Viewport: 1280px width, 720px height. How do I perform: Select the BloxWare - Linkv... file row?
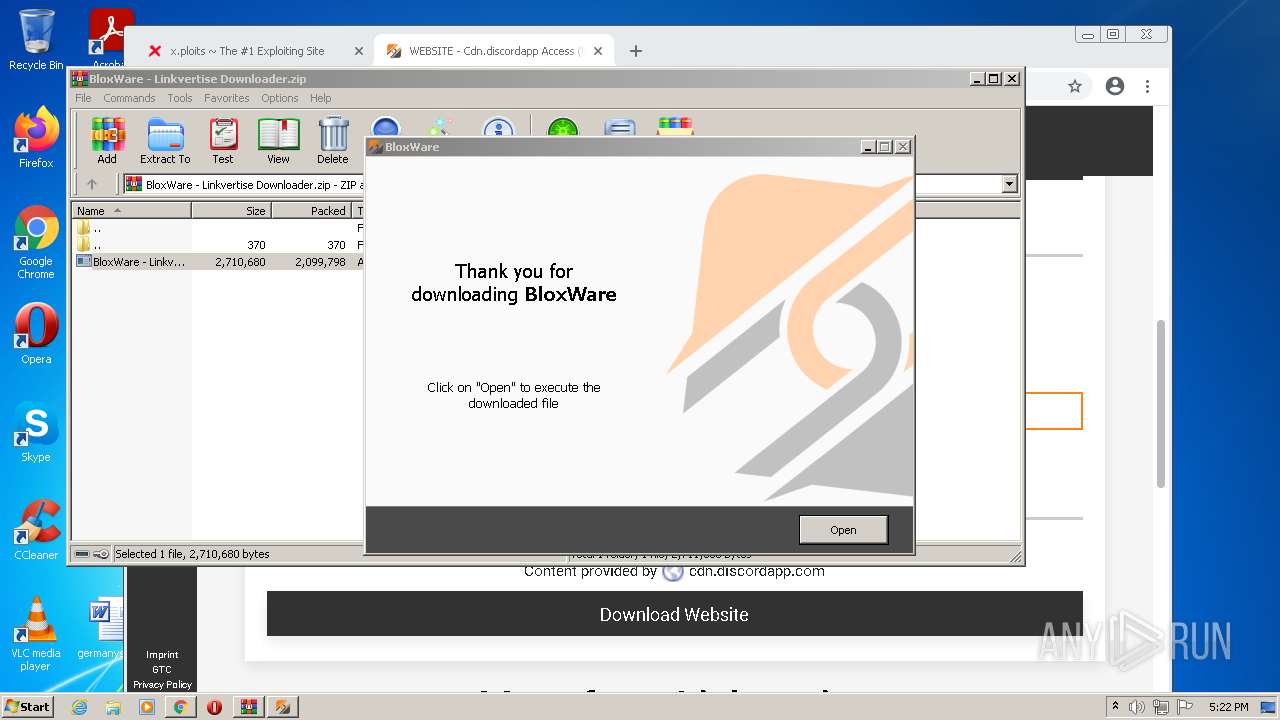click(218, 262)
